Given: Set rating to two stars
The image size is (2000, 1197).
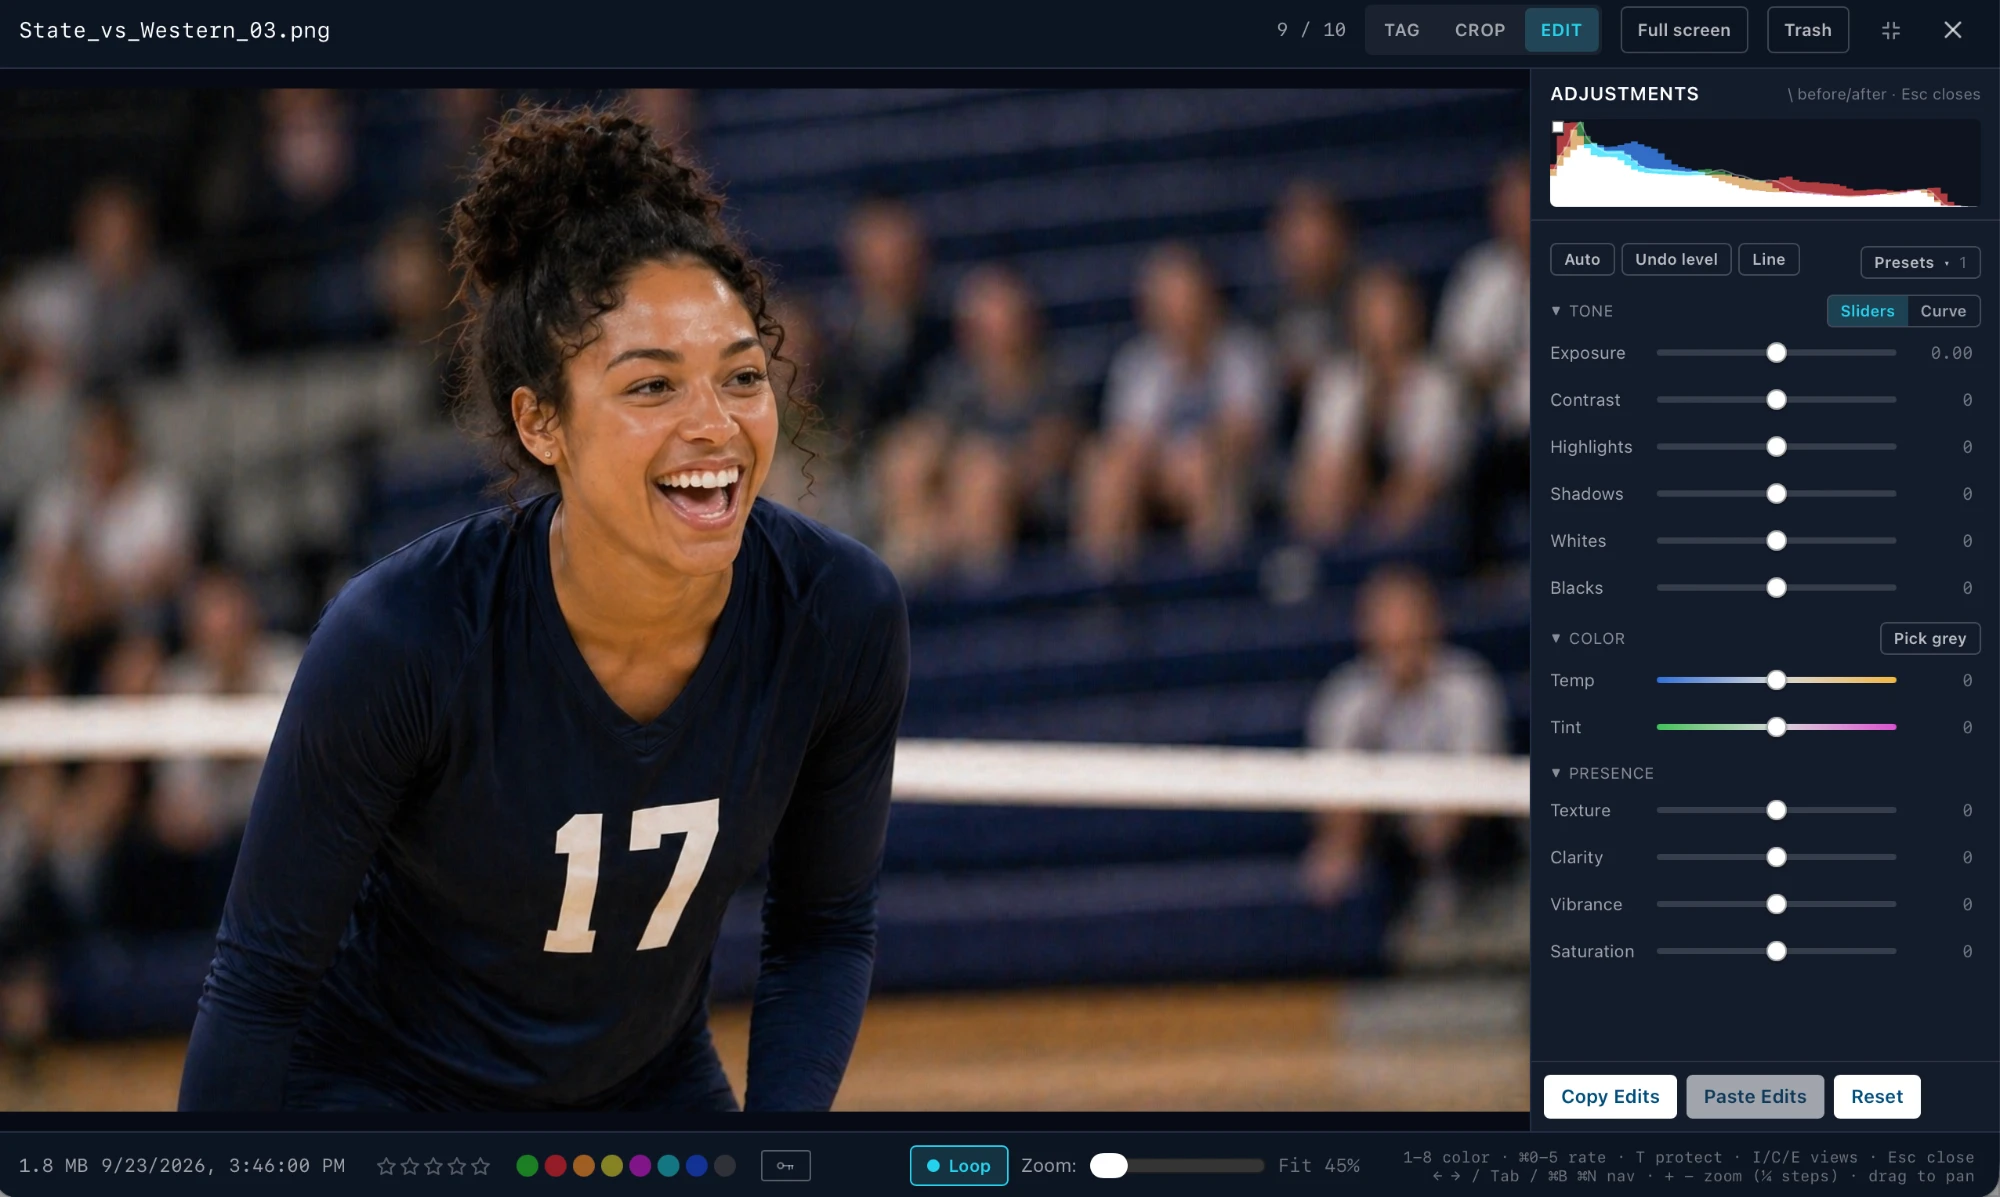Looking at the screenshot, I should tap(409, 1165).
